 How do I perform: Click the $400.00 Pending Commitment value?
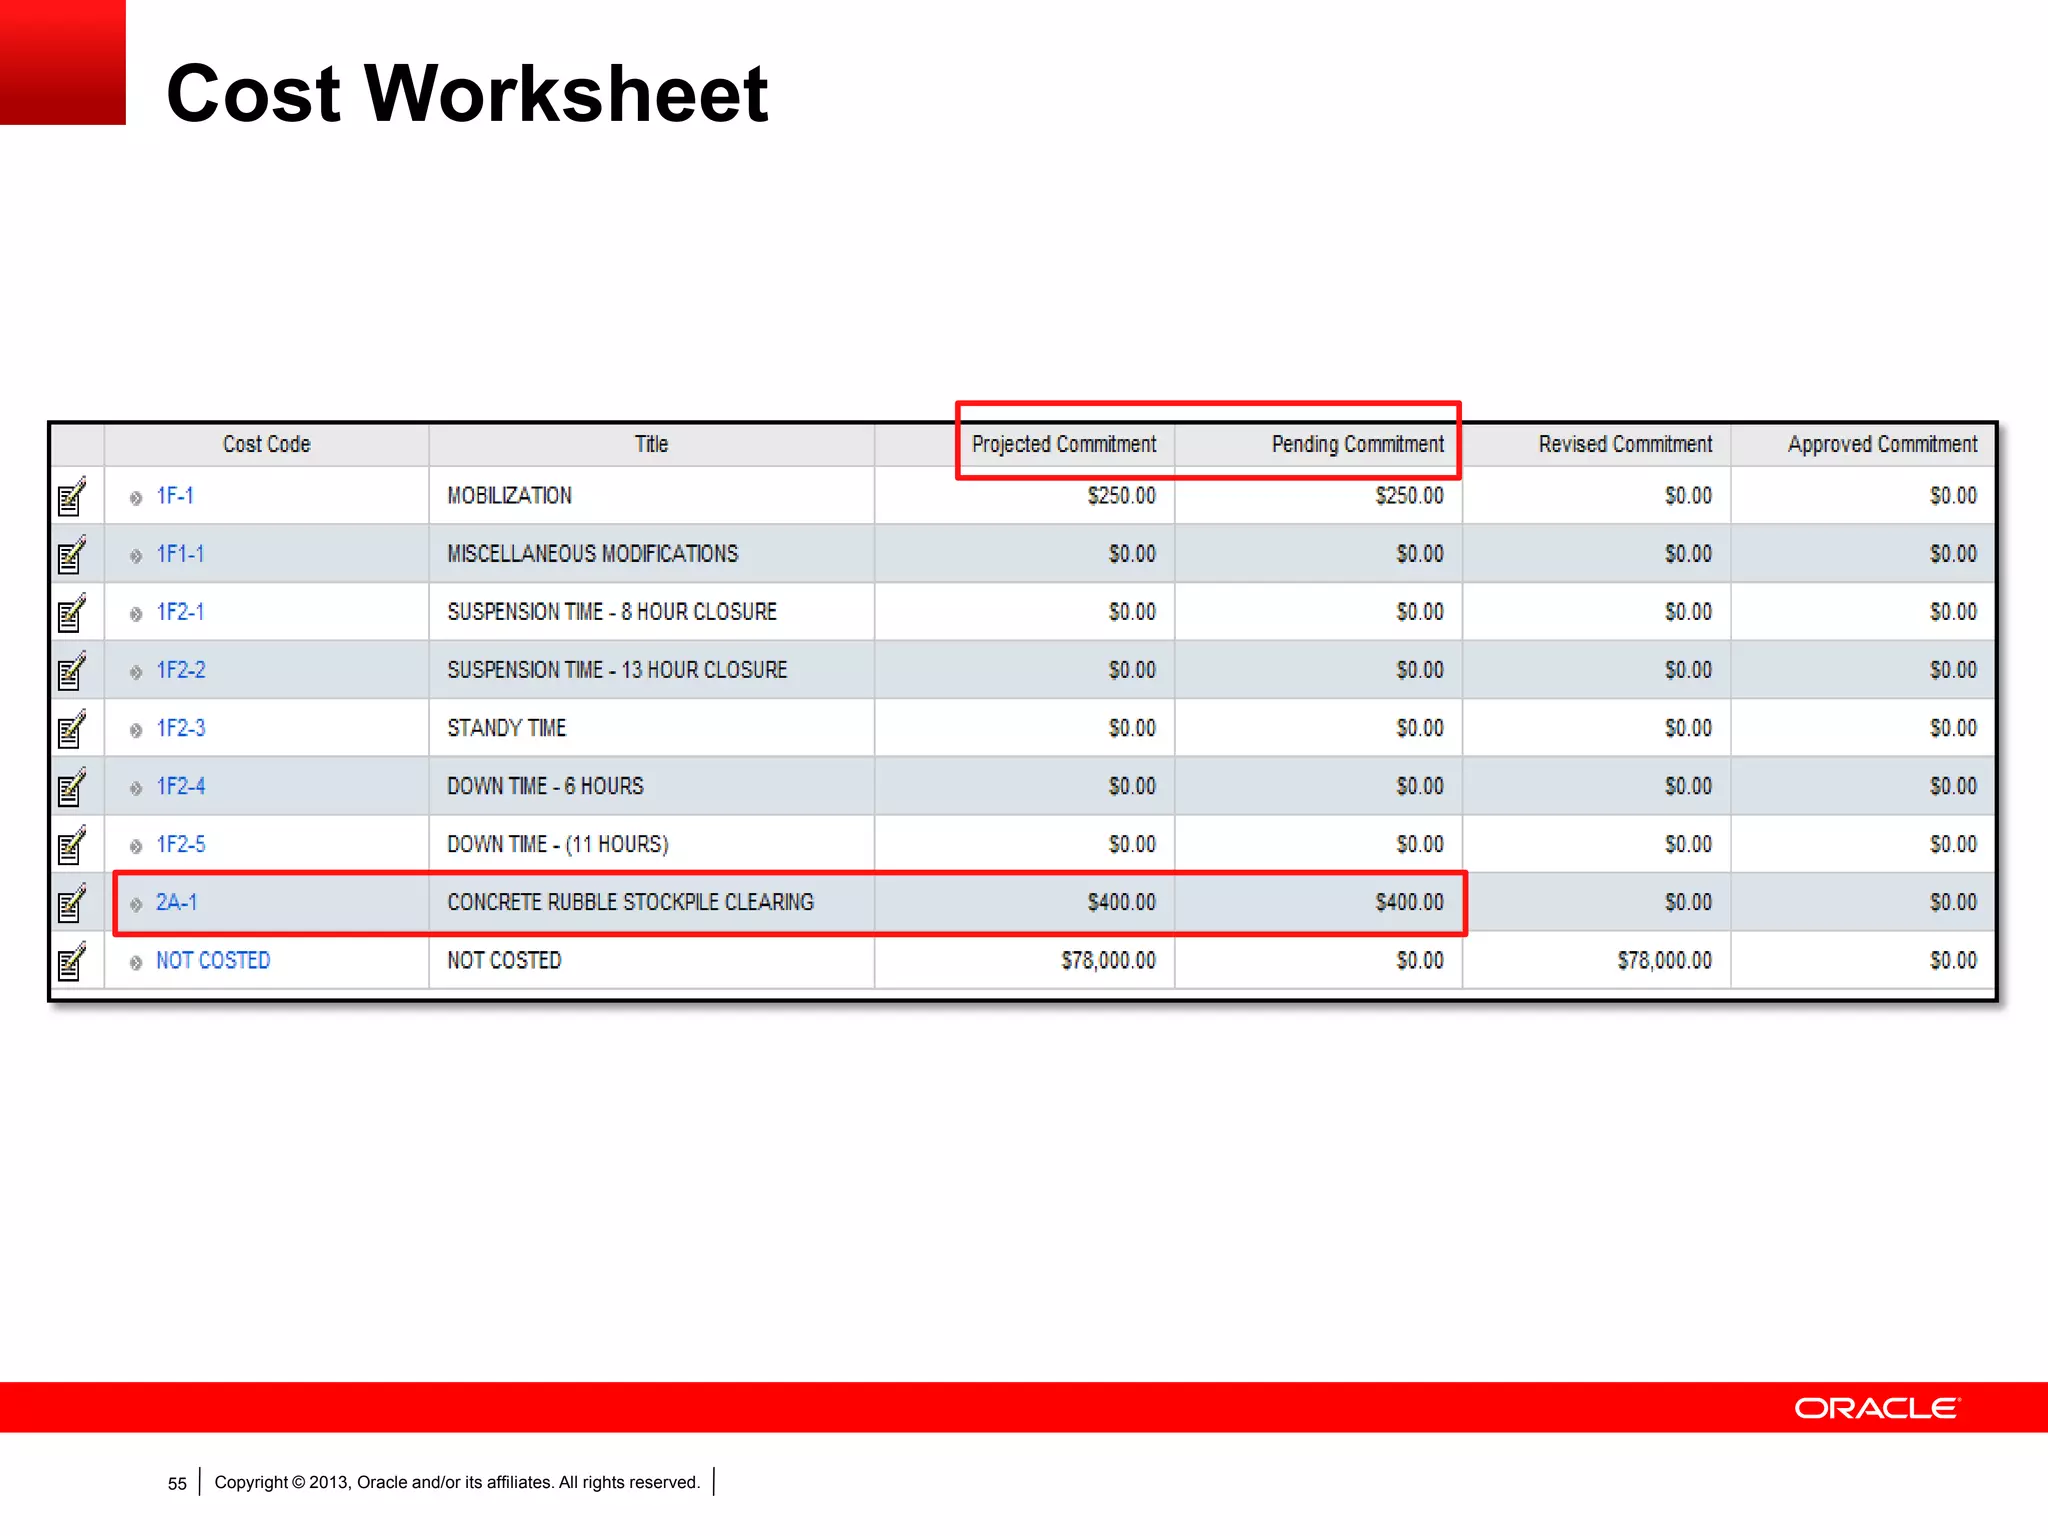[x=1410, y=902]
